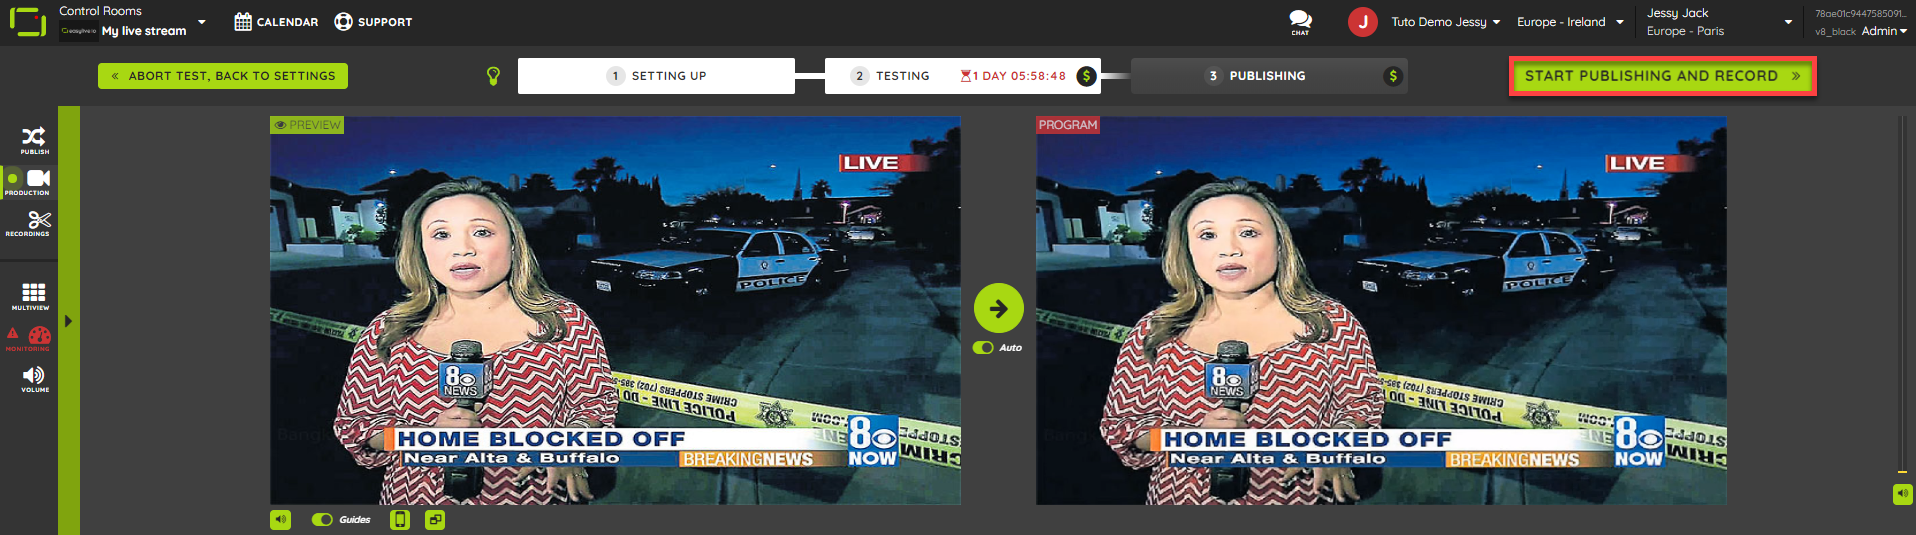Viewport: 1916px width, 535px height.
Task: Toggle mobile view icon below preview
Action: point(400,520)
